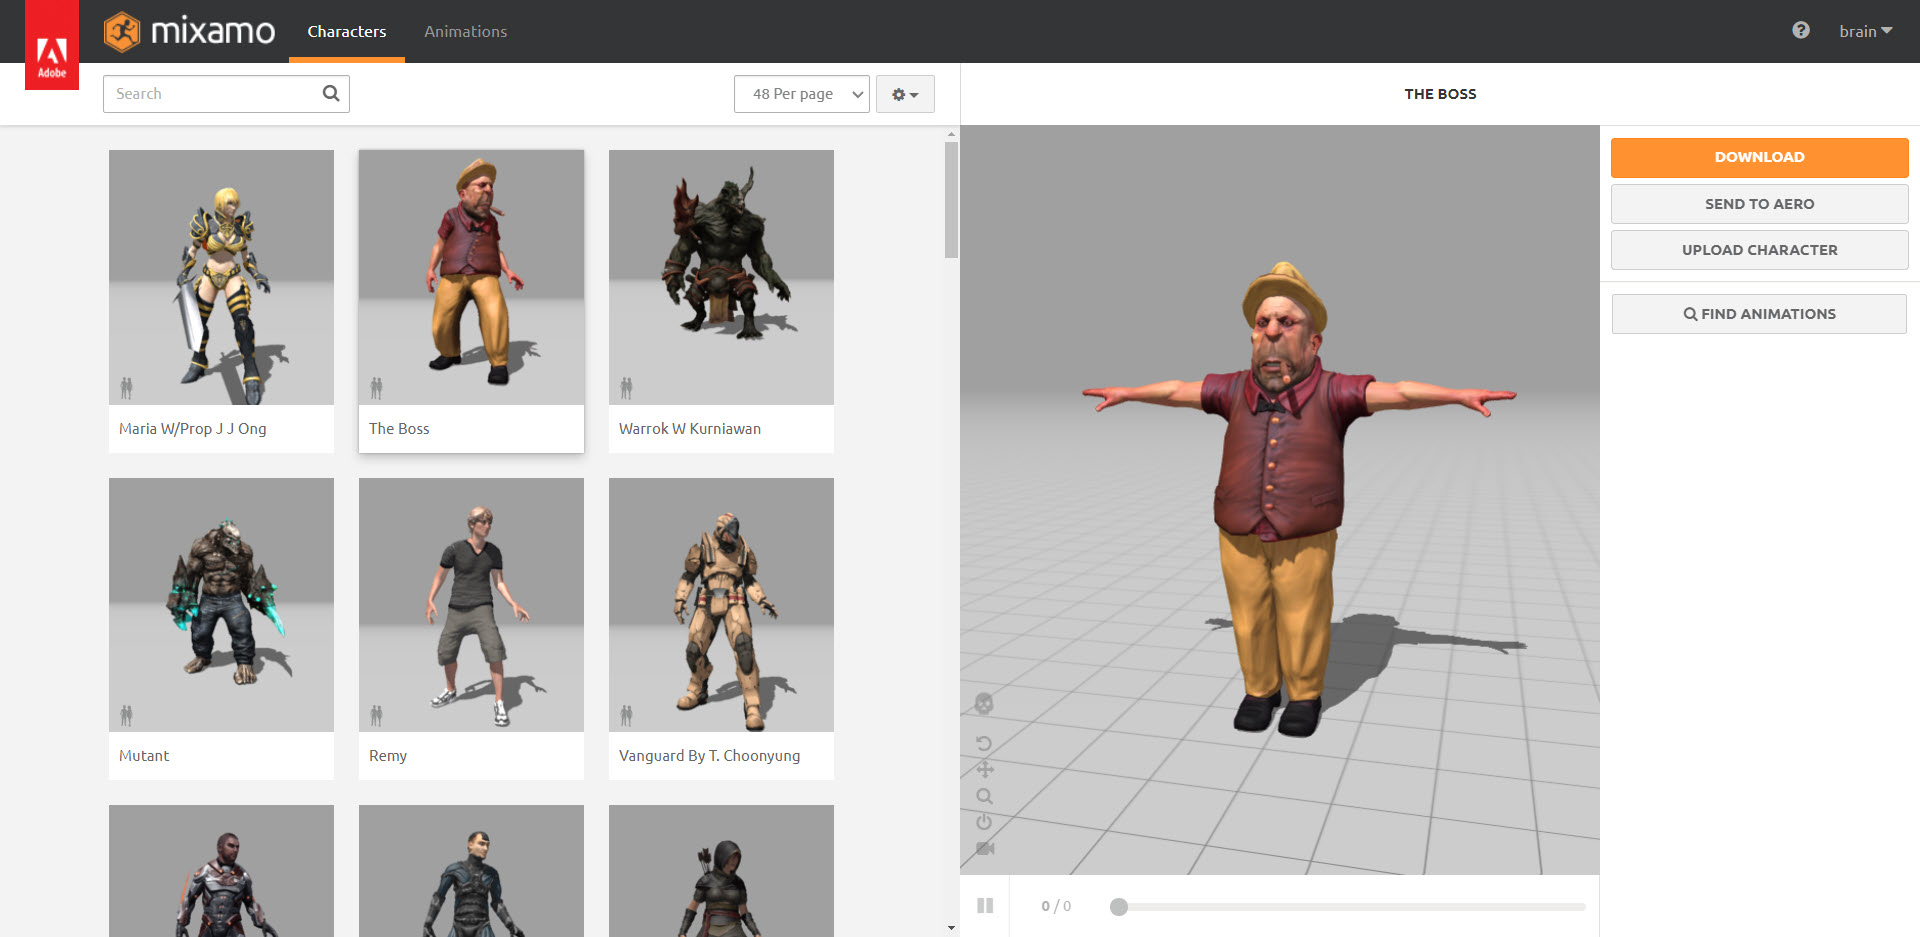Click UPLOAD CHARACTER button

click(1759, 250)
